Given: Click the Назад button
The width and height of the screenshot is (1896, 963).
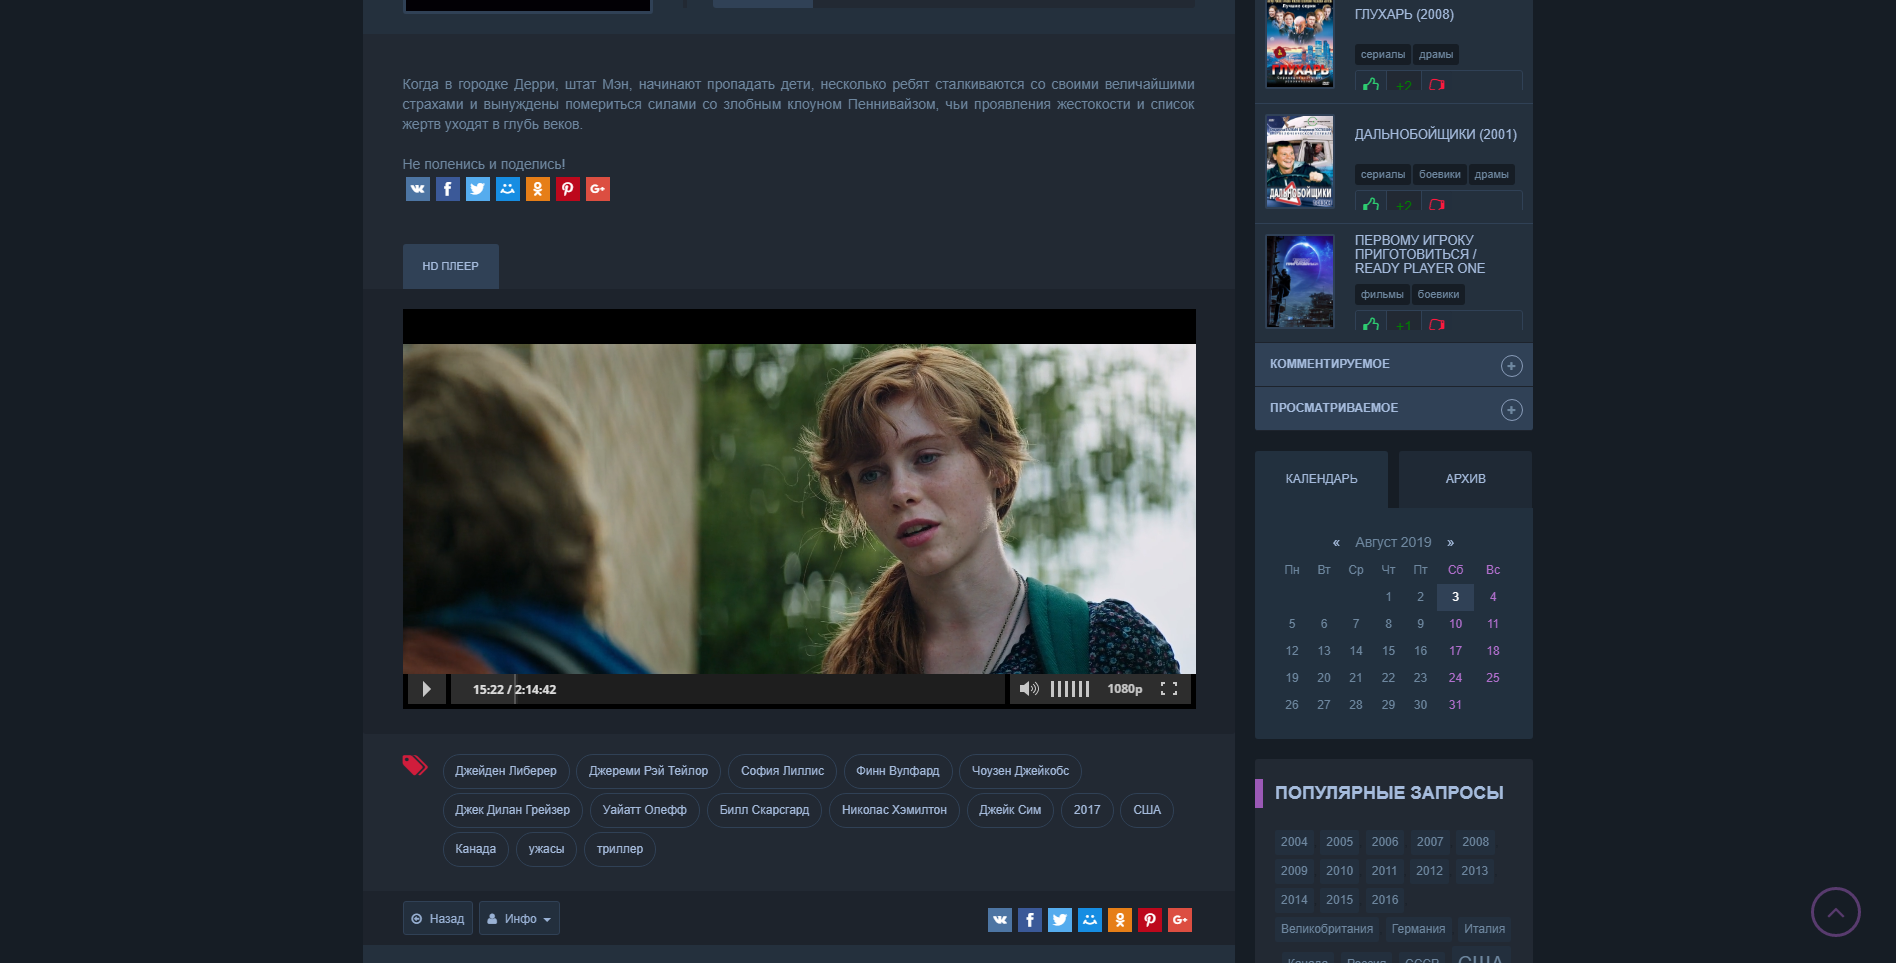Looking at the screenshot, I should pyautogui.click(x=438, y=918).
